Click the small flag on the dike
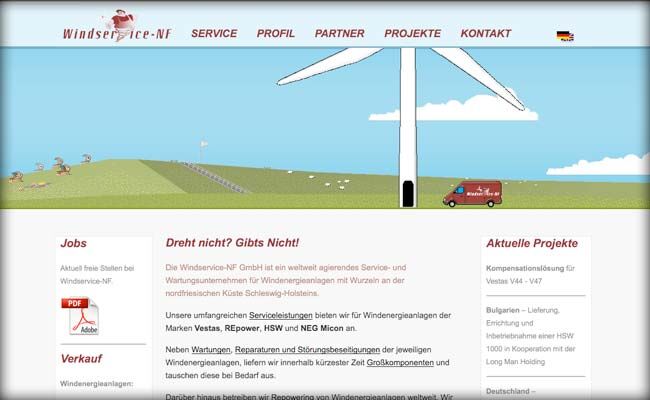Viewport: 650px width, 400px height. (203, 144)
